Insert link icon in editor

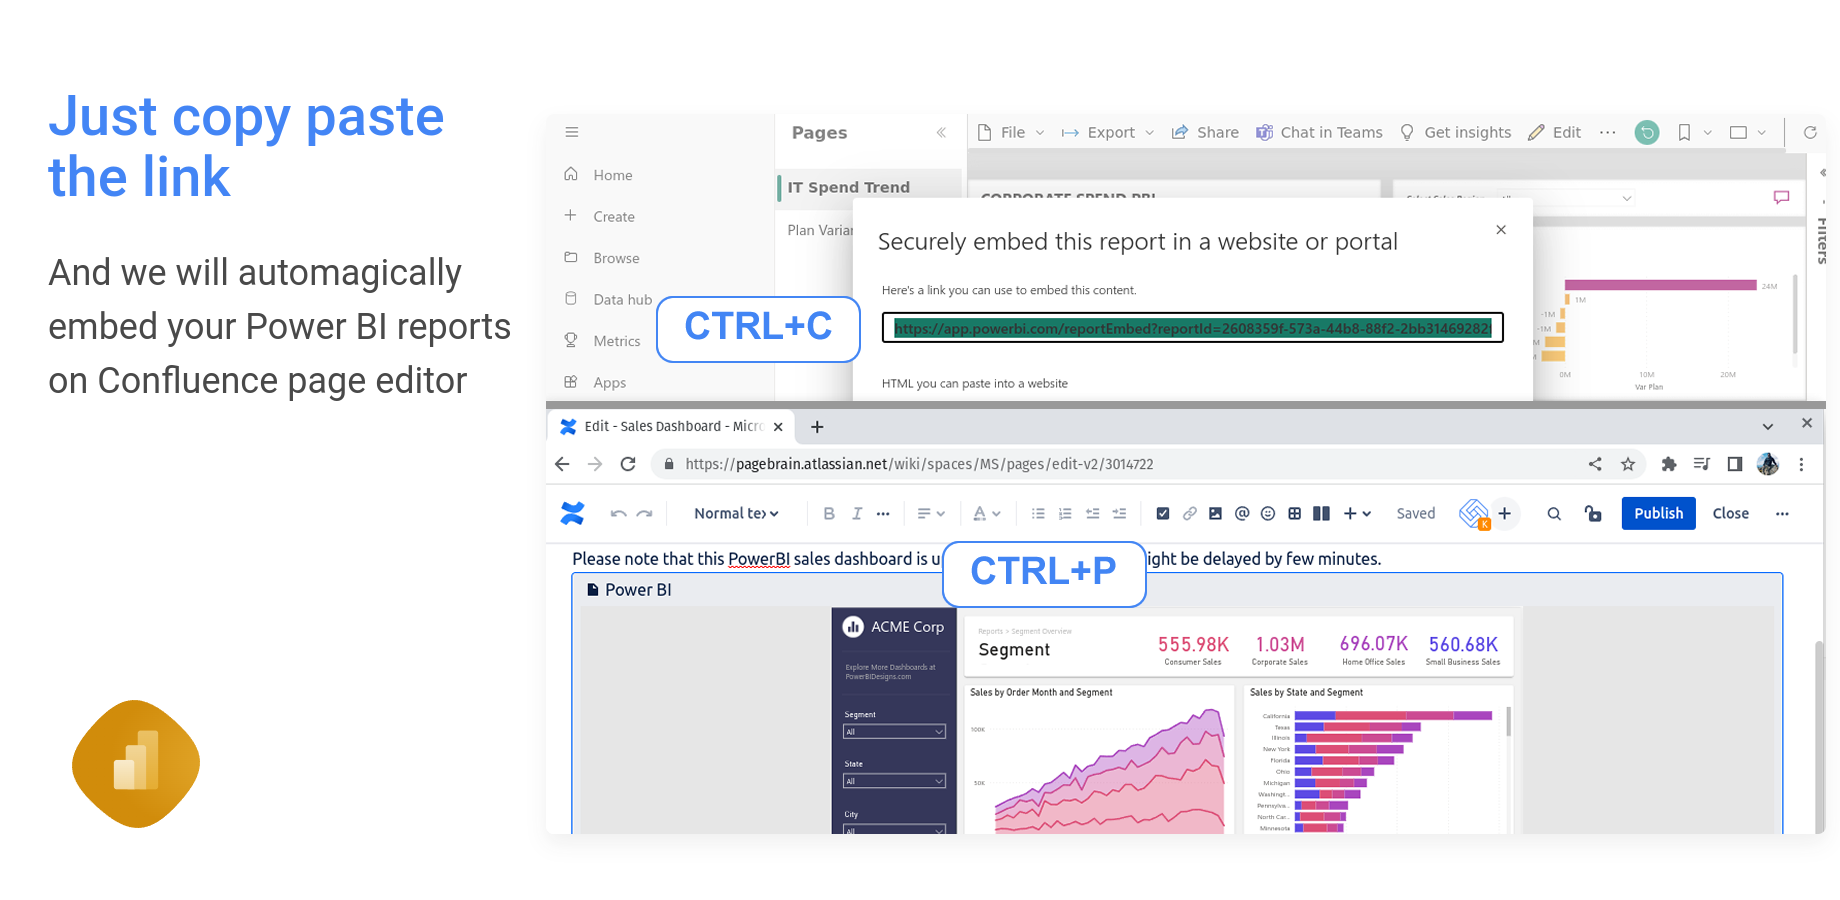pos(1189,513)
